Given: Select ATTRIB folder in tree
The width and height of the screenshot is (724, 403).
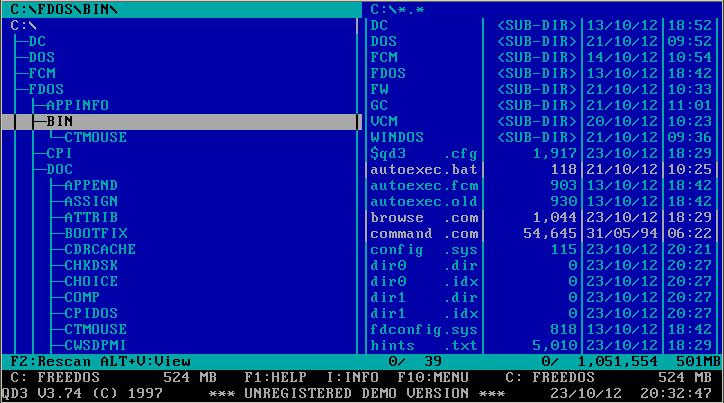Looking at the screenshot, I should coord(91,217).
